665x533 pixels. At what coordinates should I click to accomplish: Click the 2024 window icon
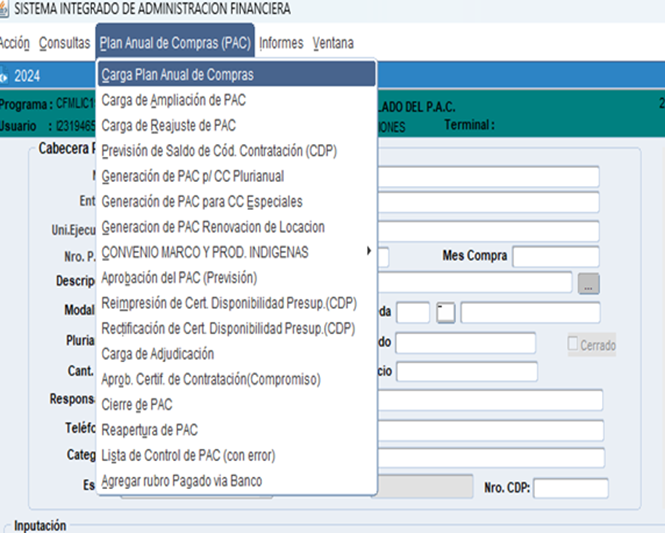click(6, 74)
